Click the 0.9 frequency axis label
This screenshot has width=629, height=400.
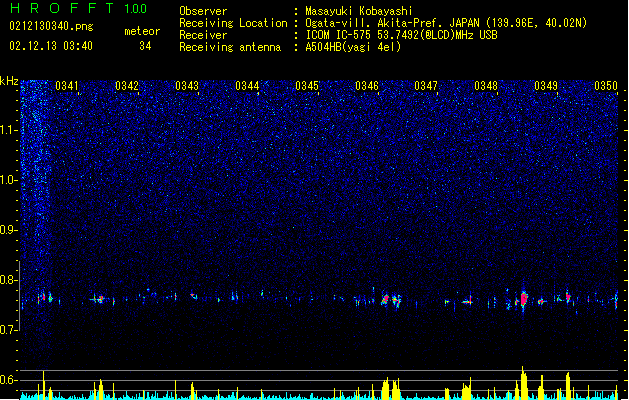pyautogui.click(x=7, y=230)
